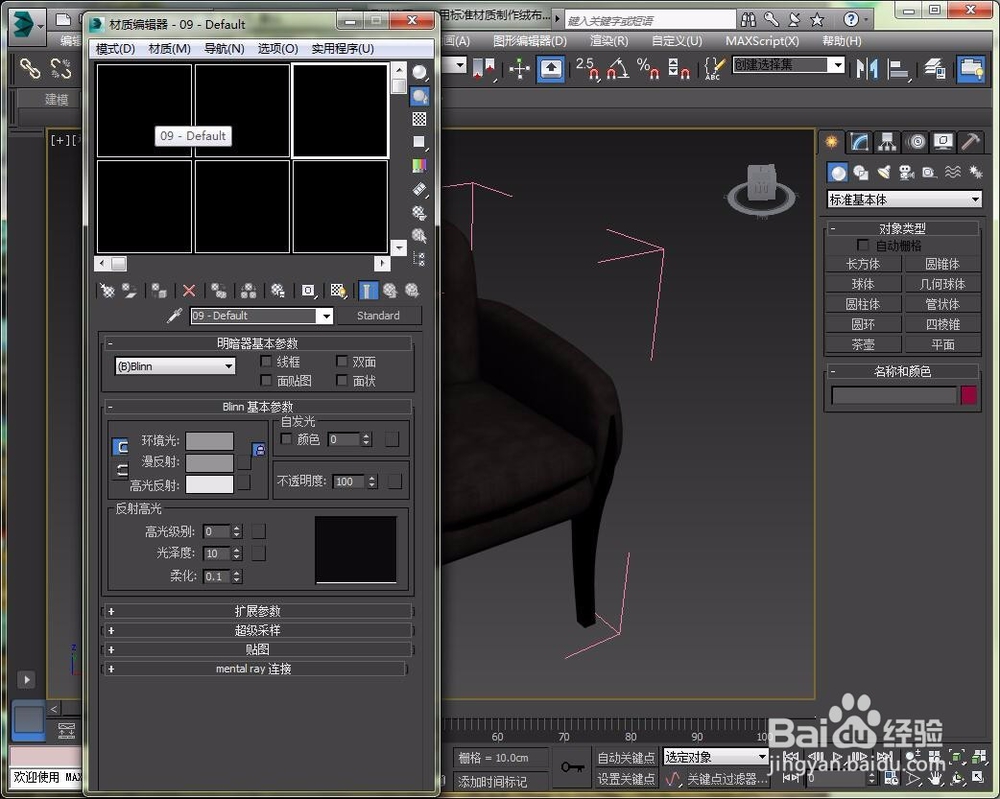Toggle Show End Result icon
This screenshot has height=799, width=1000.
coord(367,291)
